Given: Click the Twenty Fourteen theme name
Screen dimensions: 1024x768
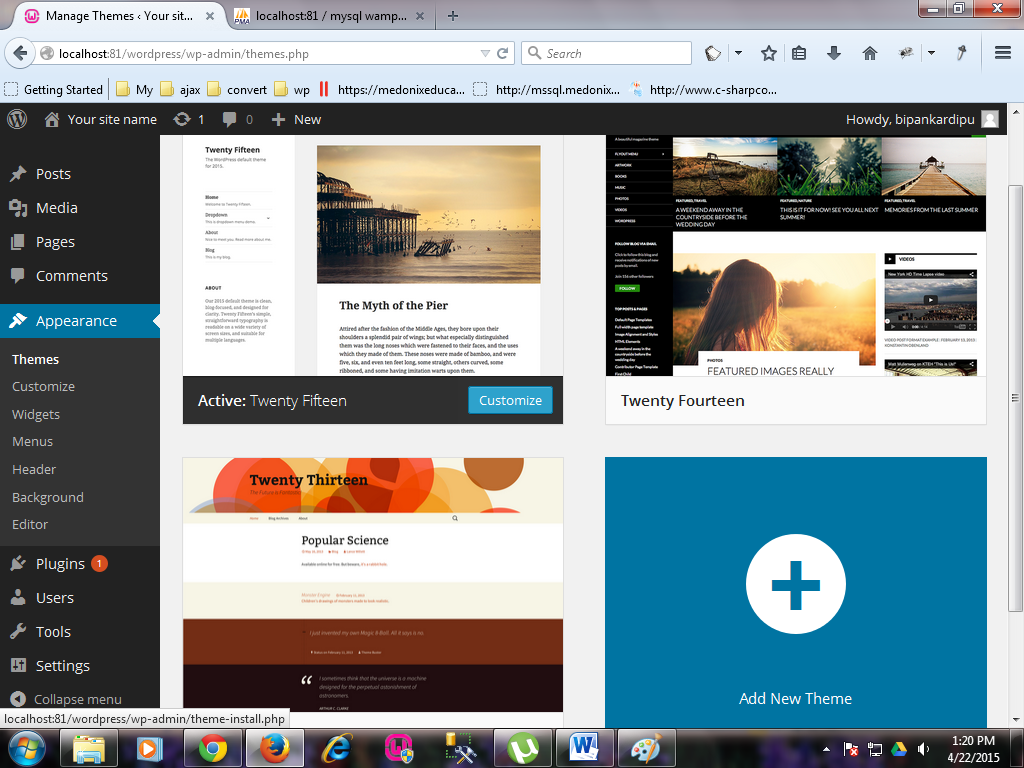Looking at the screenshot, I should [x=682, y=400].
